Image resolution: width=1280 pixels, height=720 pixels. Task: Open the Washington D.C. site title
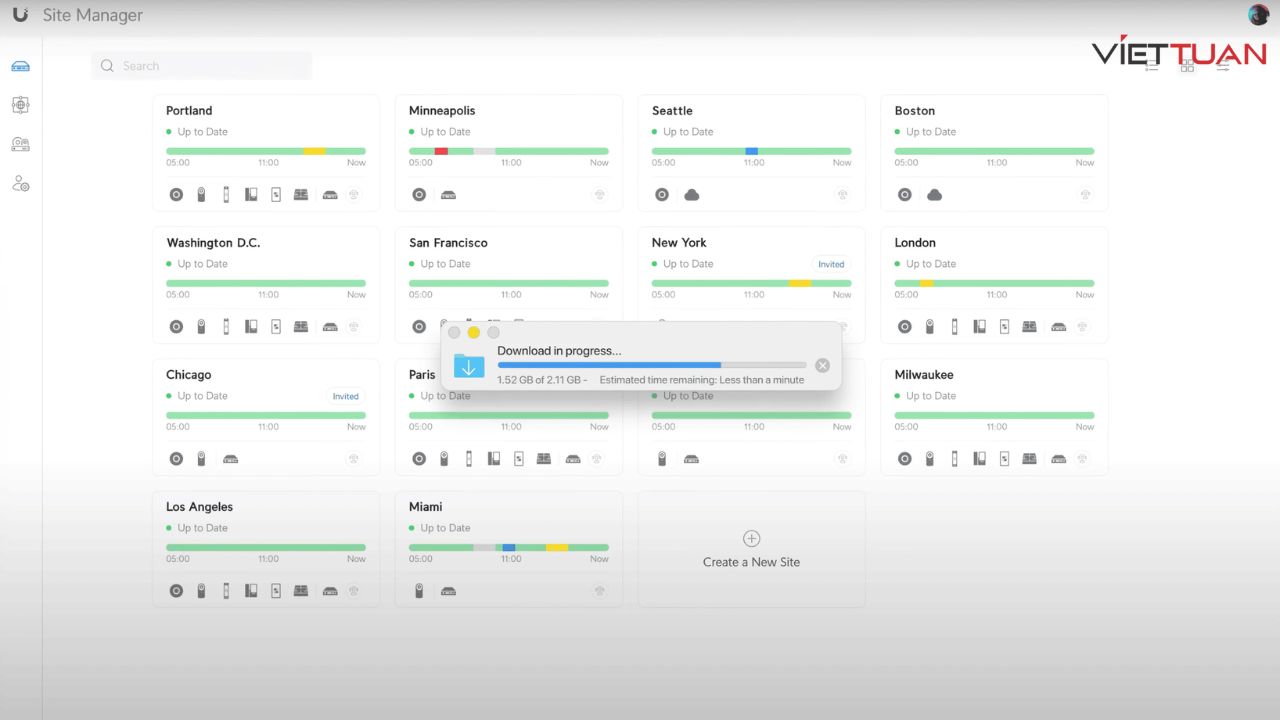(213, 243)
